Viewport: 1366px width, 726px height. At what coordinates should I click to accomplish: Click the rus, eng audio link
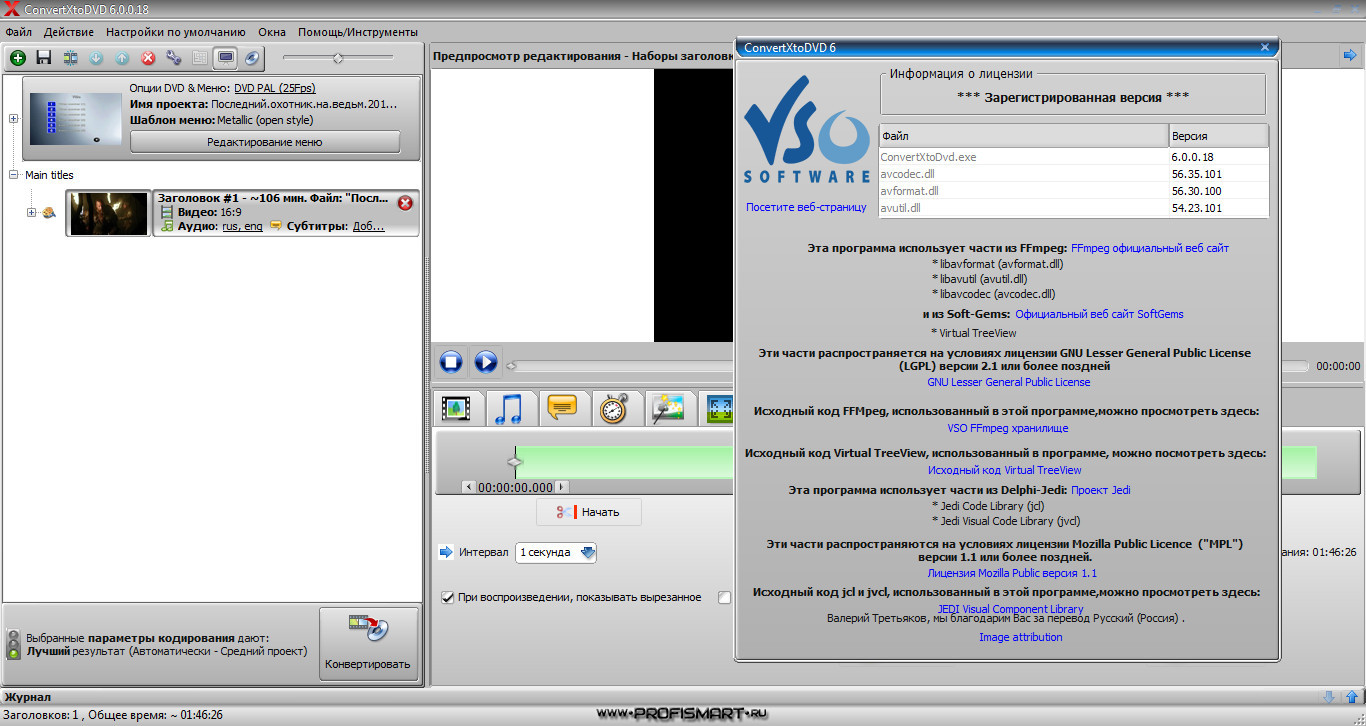click(x=242, y=227)
